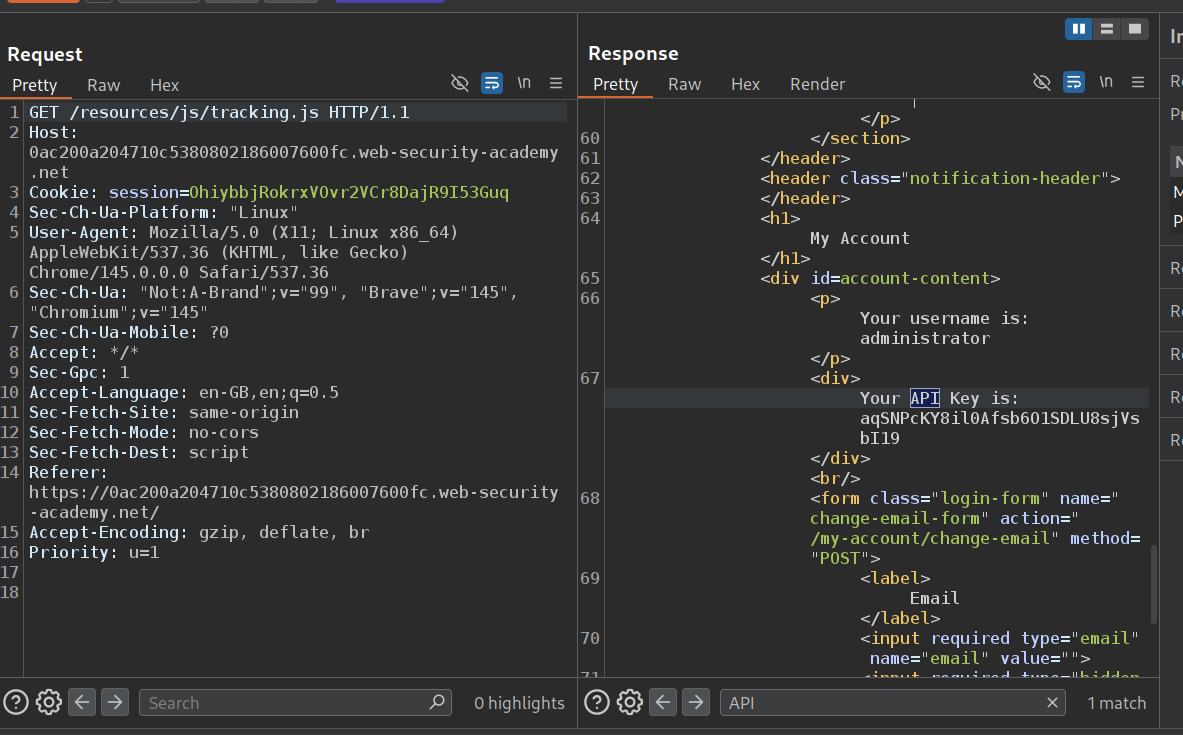Go to next match in Response search
Screen dimensions: 1183x735
coord(696,702)
